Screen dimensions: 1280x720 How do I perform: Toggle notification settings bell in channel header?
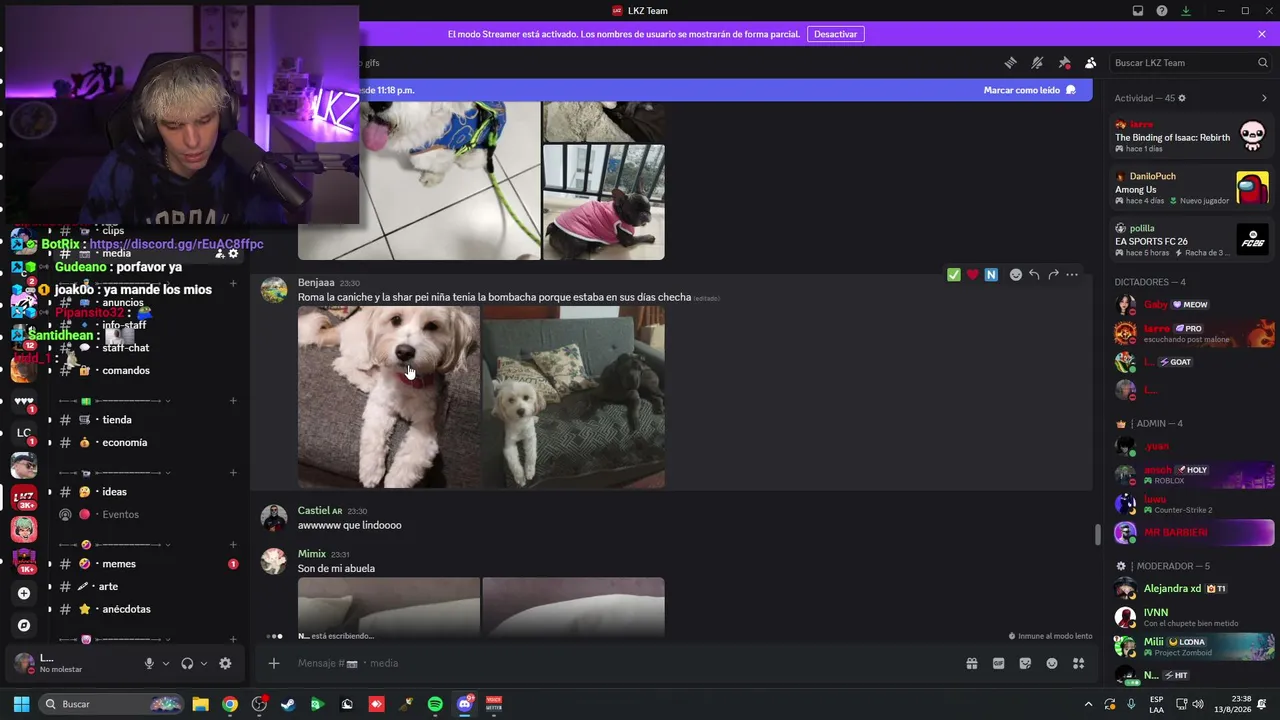tap(1037, 63)
